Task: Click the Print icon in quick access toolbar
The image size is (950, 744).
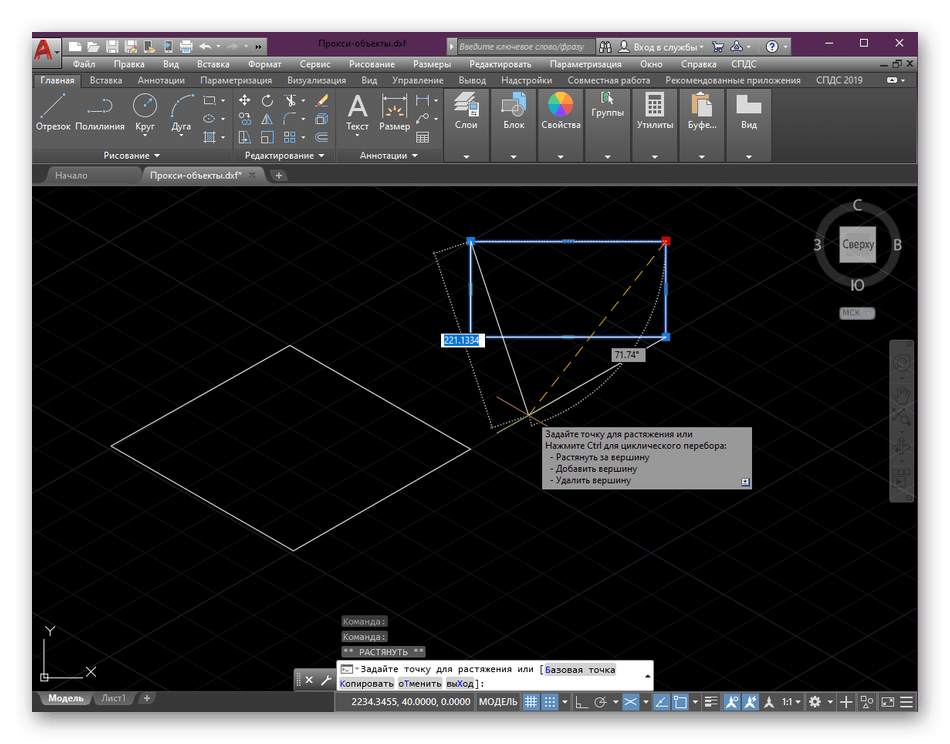Action: pos(186,46)
